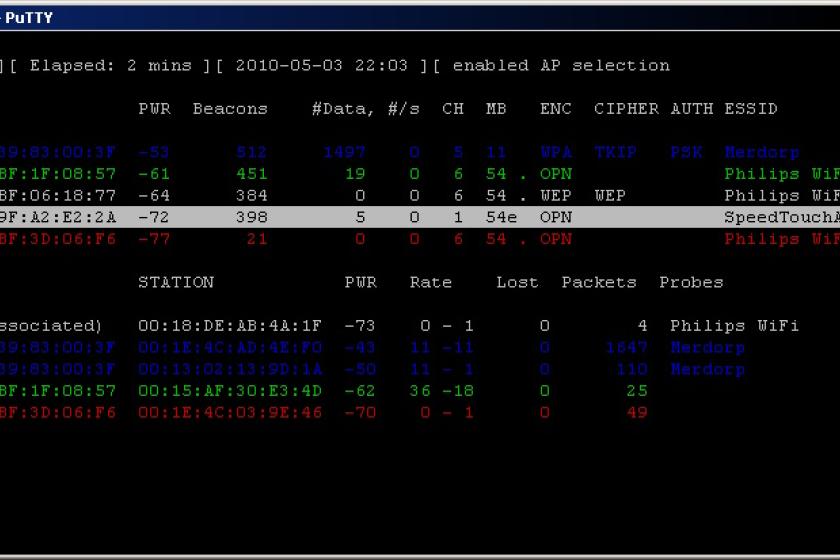Screen dimensions: 840x560
Task: Click the blue power value '-53'
Action: pos(154,152)
